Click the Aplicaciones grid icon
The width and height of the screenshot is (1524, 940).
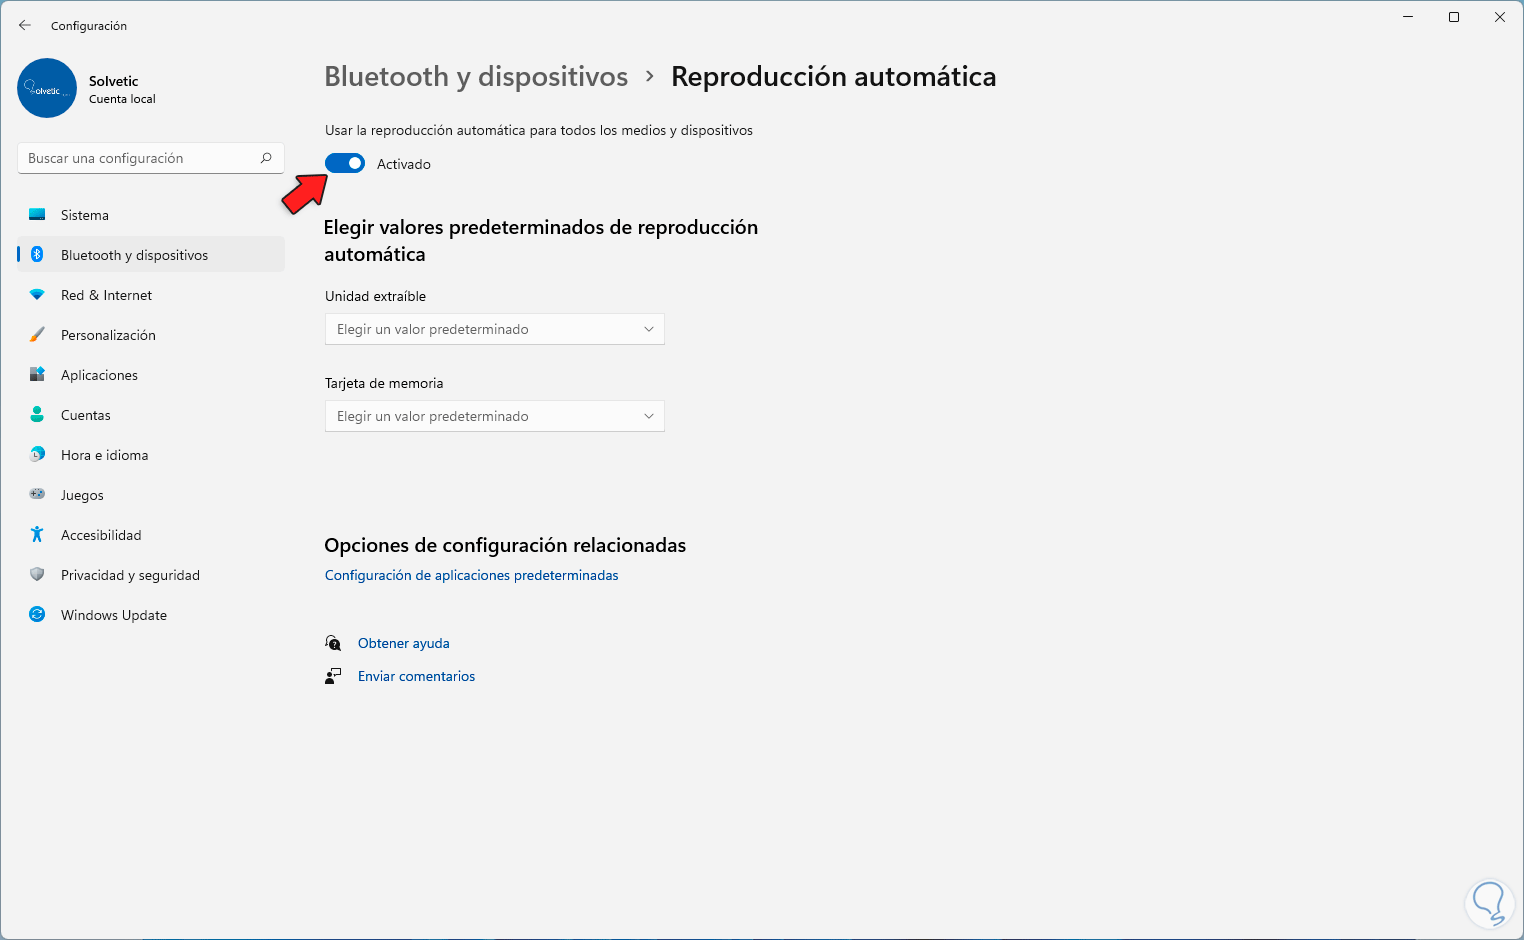coord(37,375)
